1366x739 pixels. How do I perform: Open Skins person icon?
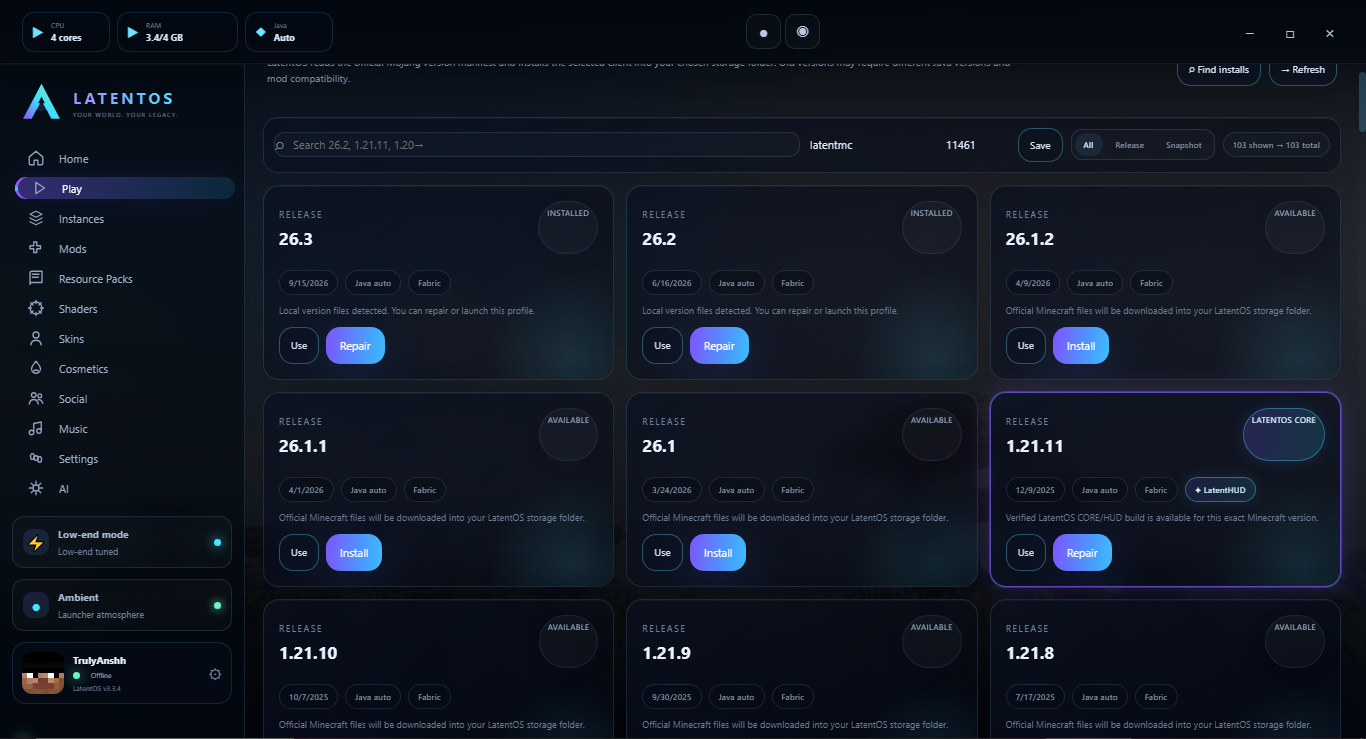36,338
